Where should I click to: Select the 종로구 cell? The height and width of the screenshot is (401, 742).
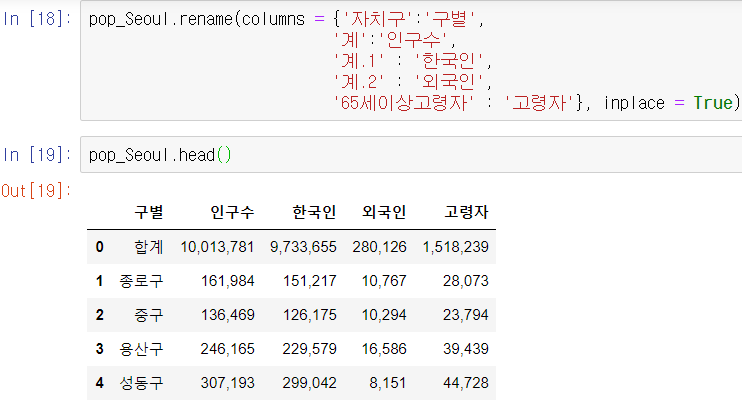pos(141,281)
